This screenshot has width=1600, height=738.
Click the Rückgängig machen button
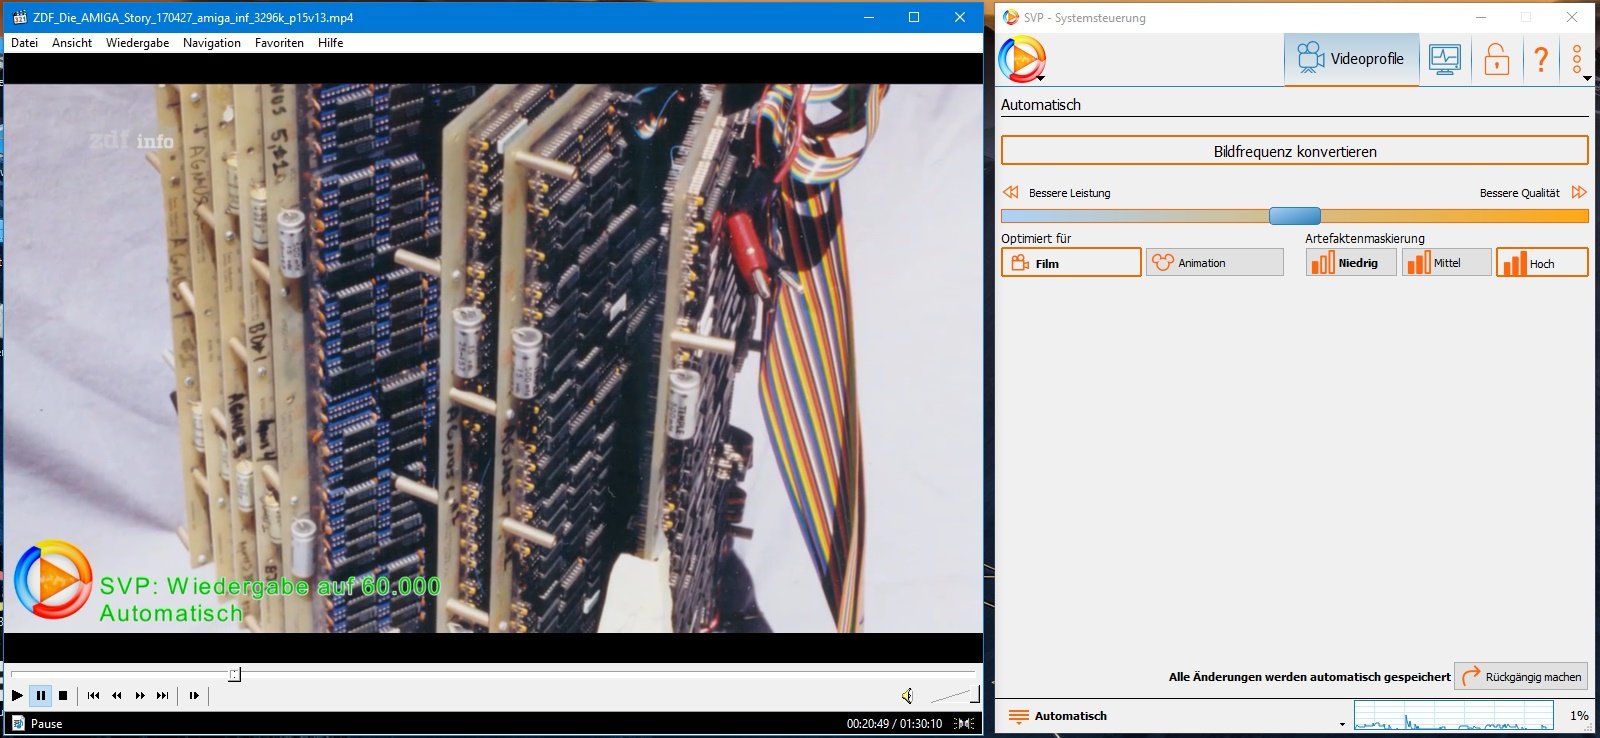[1521, 677]
